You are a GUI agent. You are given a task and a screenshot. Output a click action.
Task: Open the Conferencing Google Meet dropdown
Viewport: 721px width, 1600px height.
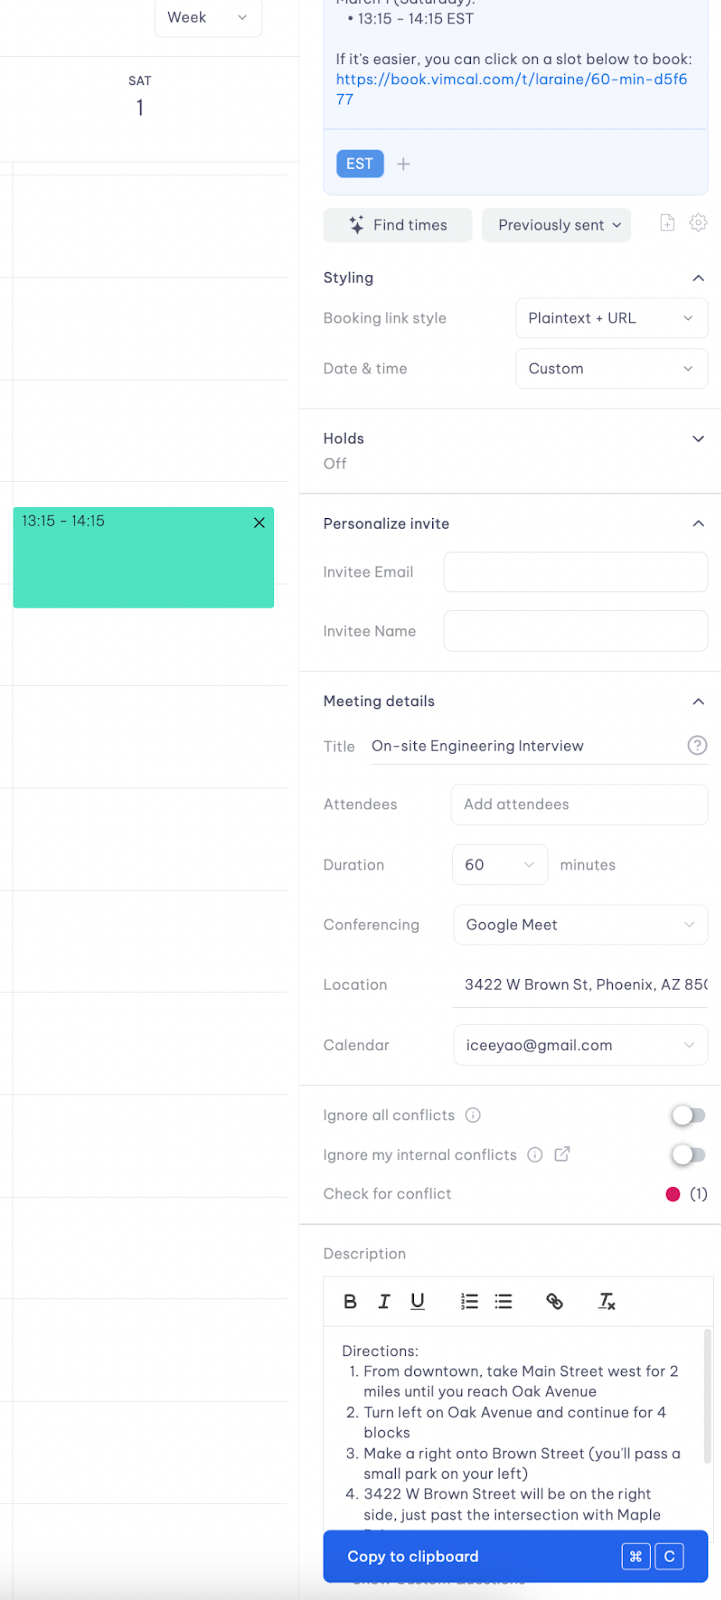click(x=580, y=925)
